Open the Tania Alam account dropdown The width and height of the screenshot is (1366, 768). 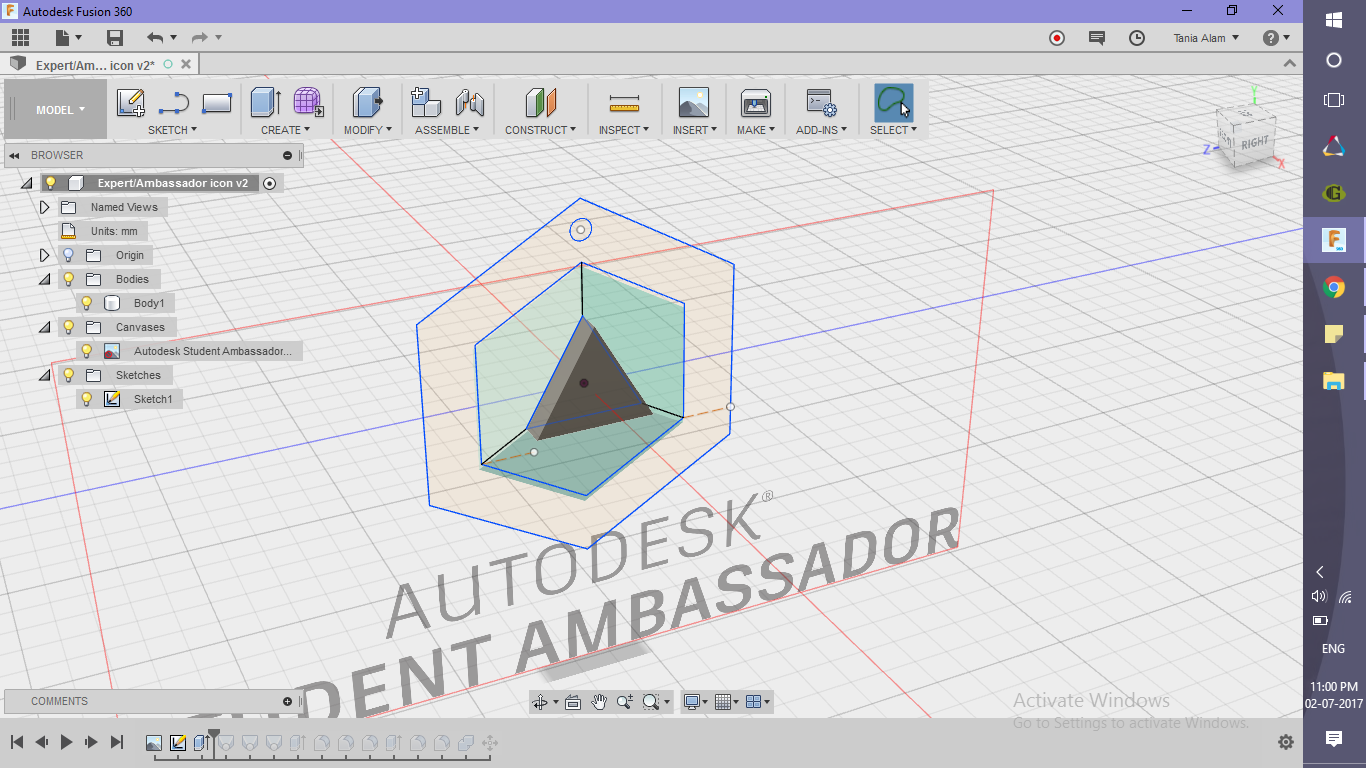1206,38
